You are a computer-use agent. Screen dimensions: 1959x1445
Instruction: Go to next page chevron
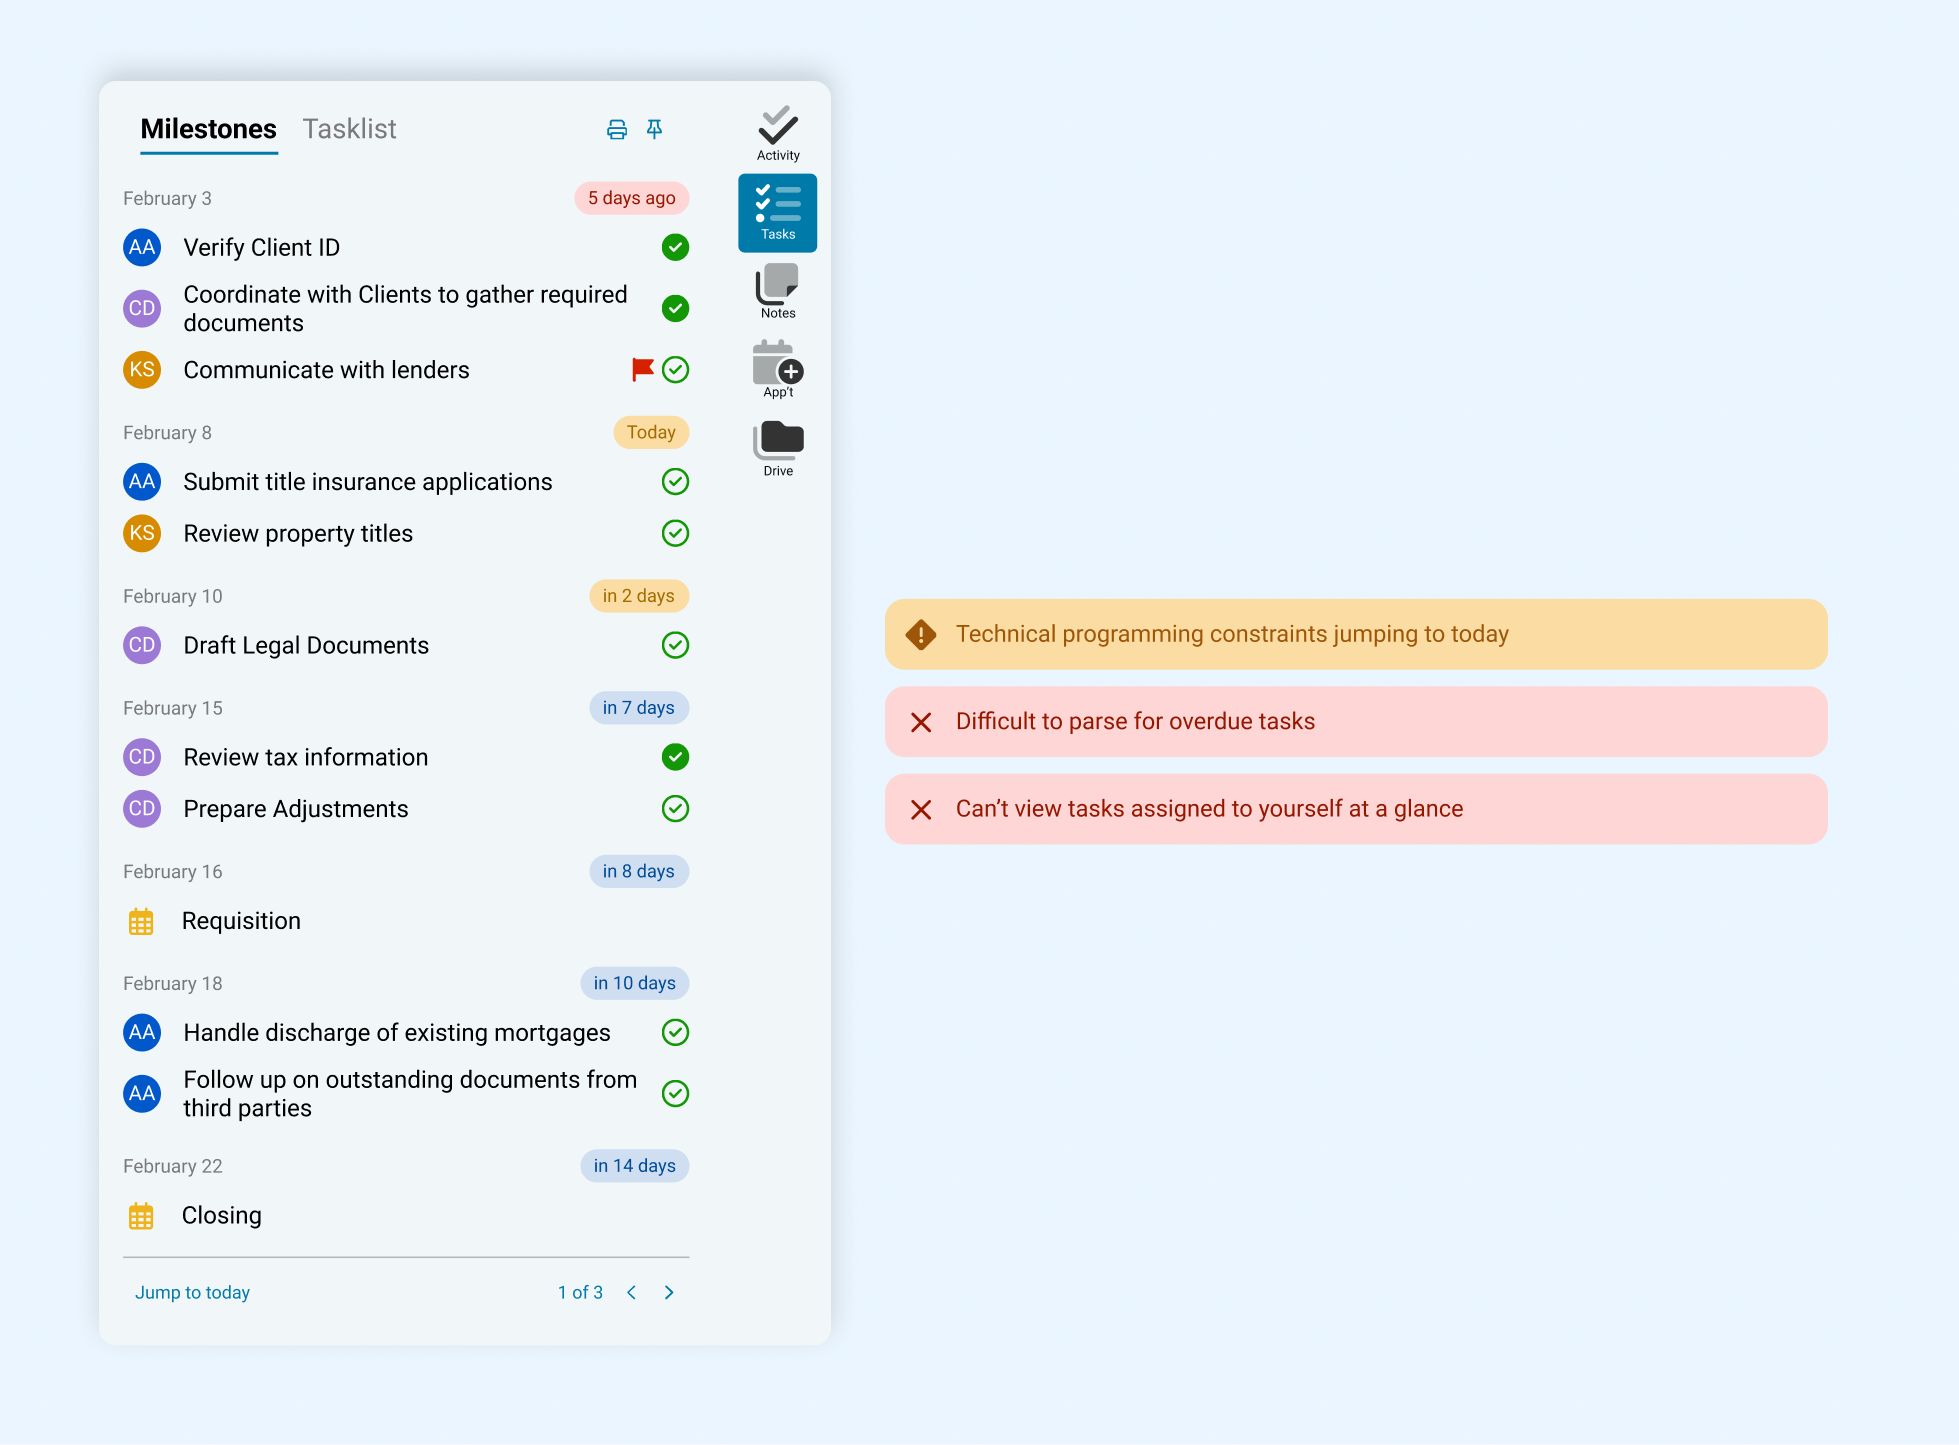tap(669, 1293)
